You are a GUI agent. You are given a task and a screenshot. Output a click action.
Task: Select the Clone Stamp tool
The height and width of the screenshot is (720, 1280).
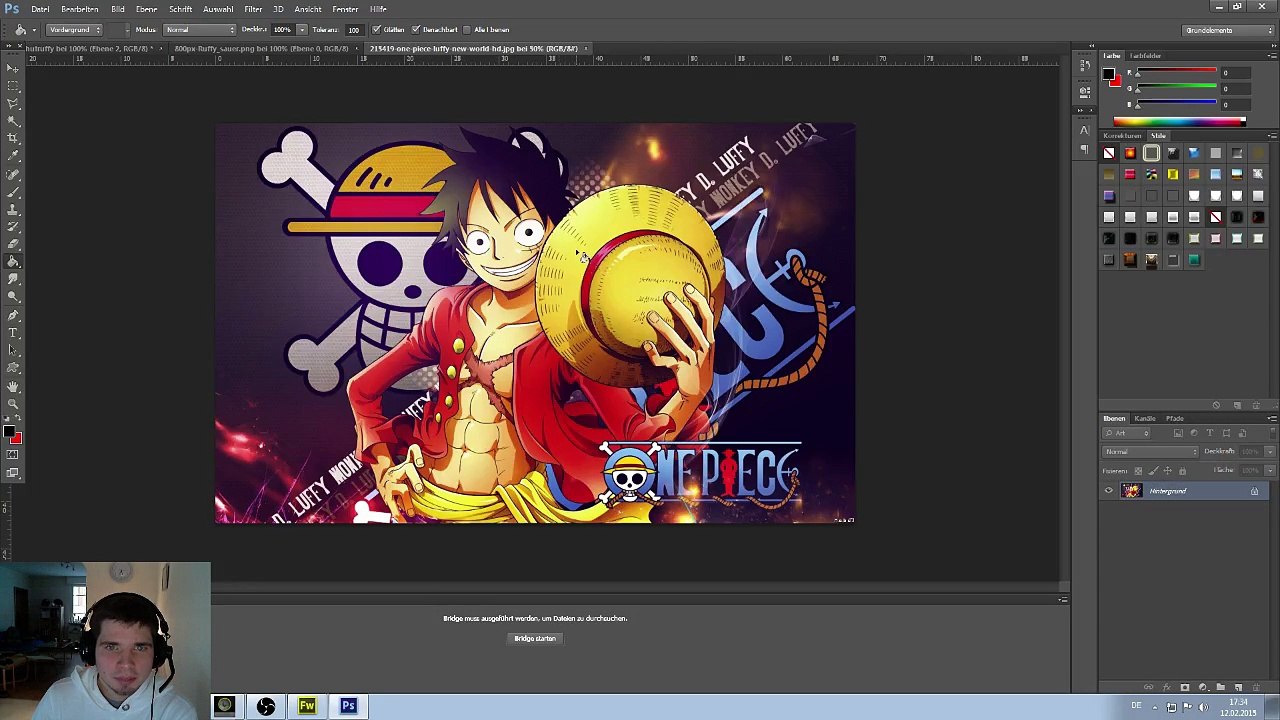[x=12, y=209]
